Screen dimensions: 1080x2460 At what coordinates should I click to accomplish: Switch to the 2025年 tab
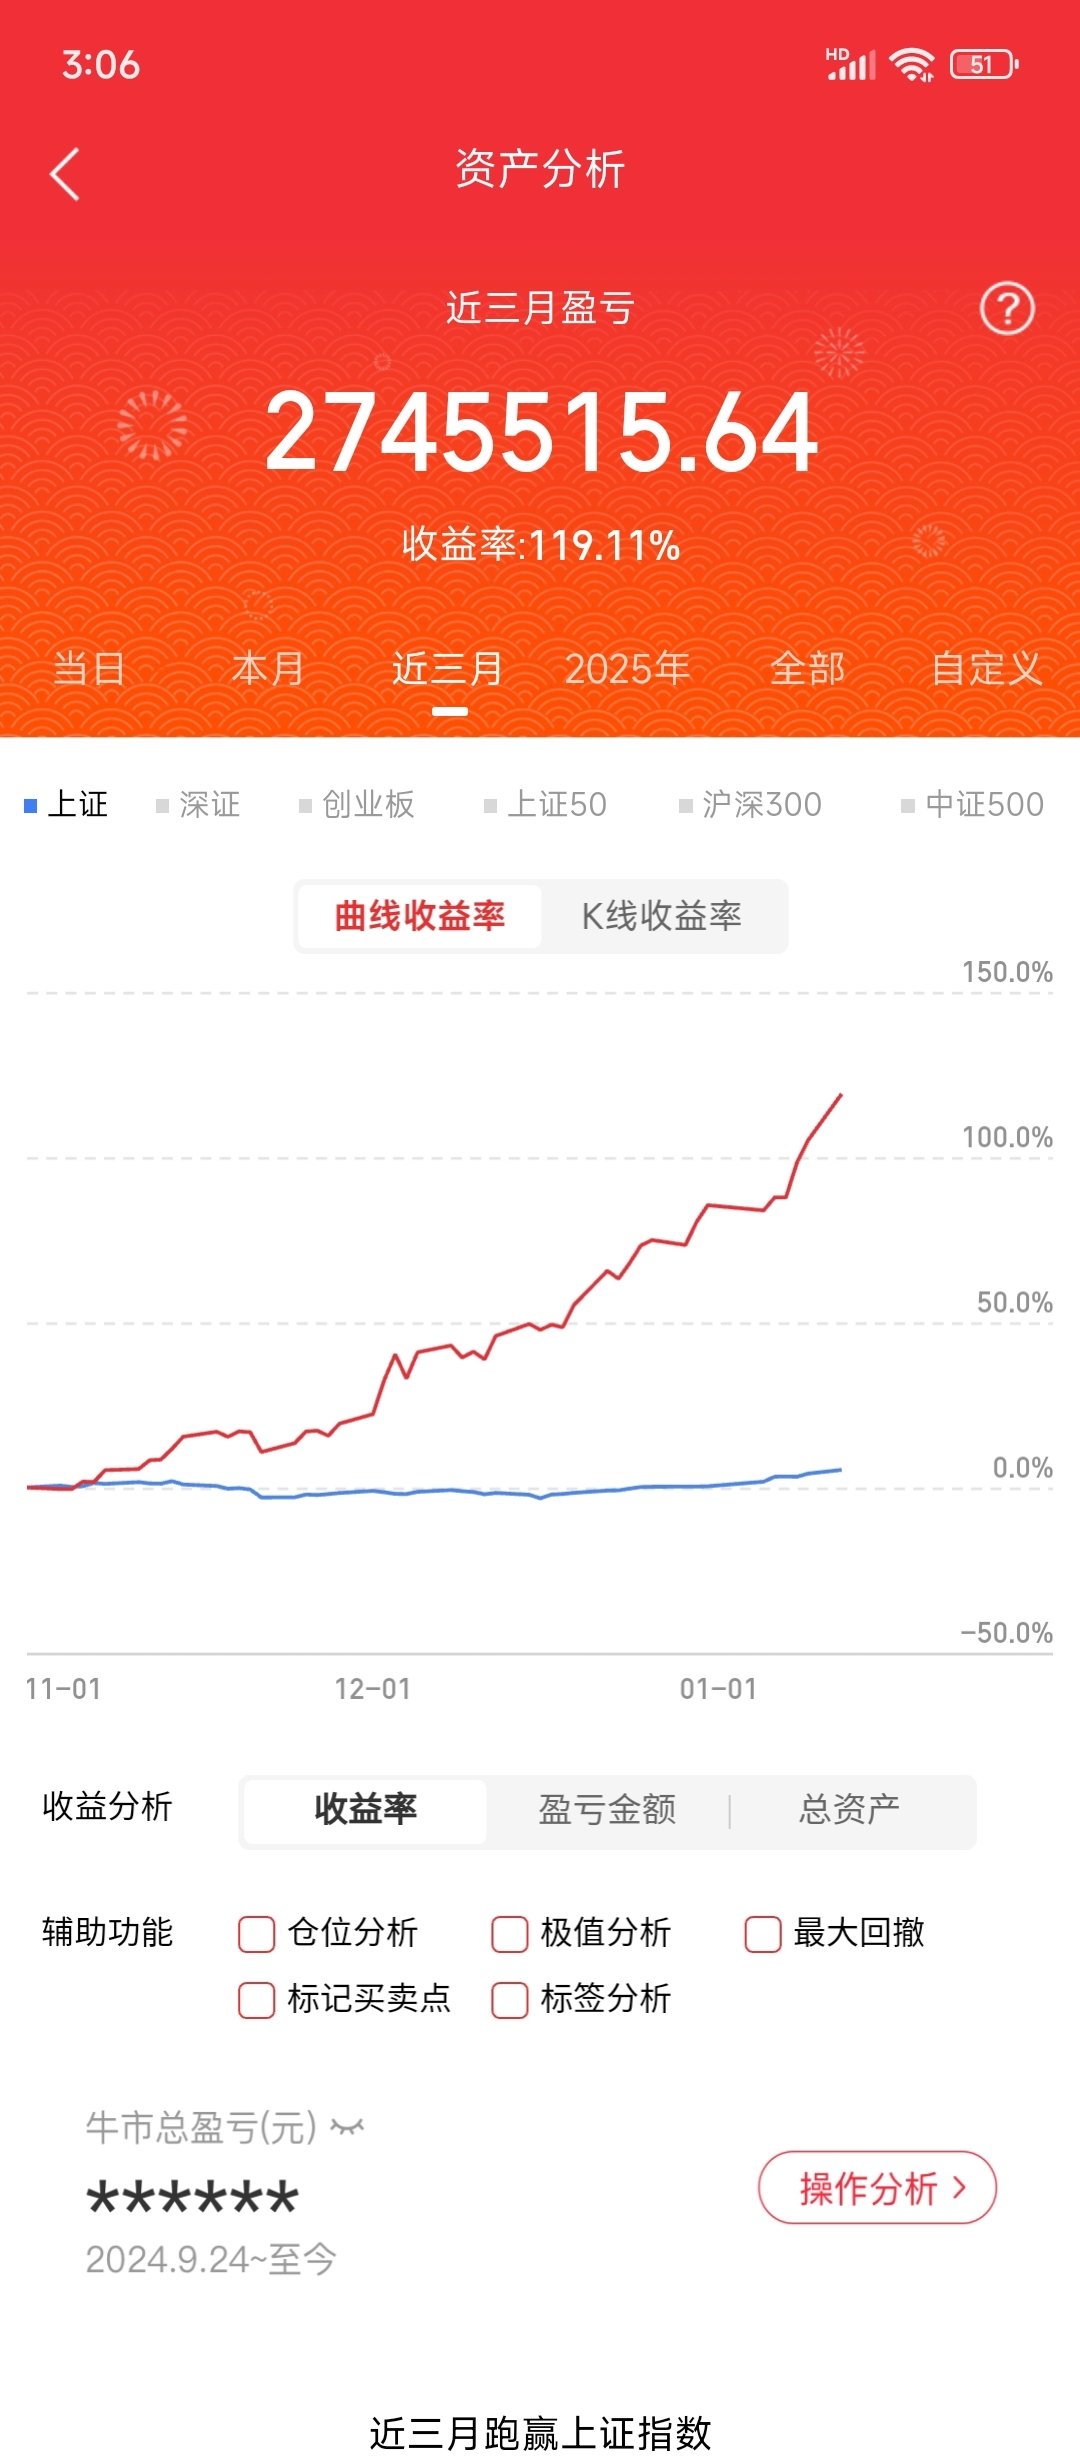(627, 669)
